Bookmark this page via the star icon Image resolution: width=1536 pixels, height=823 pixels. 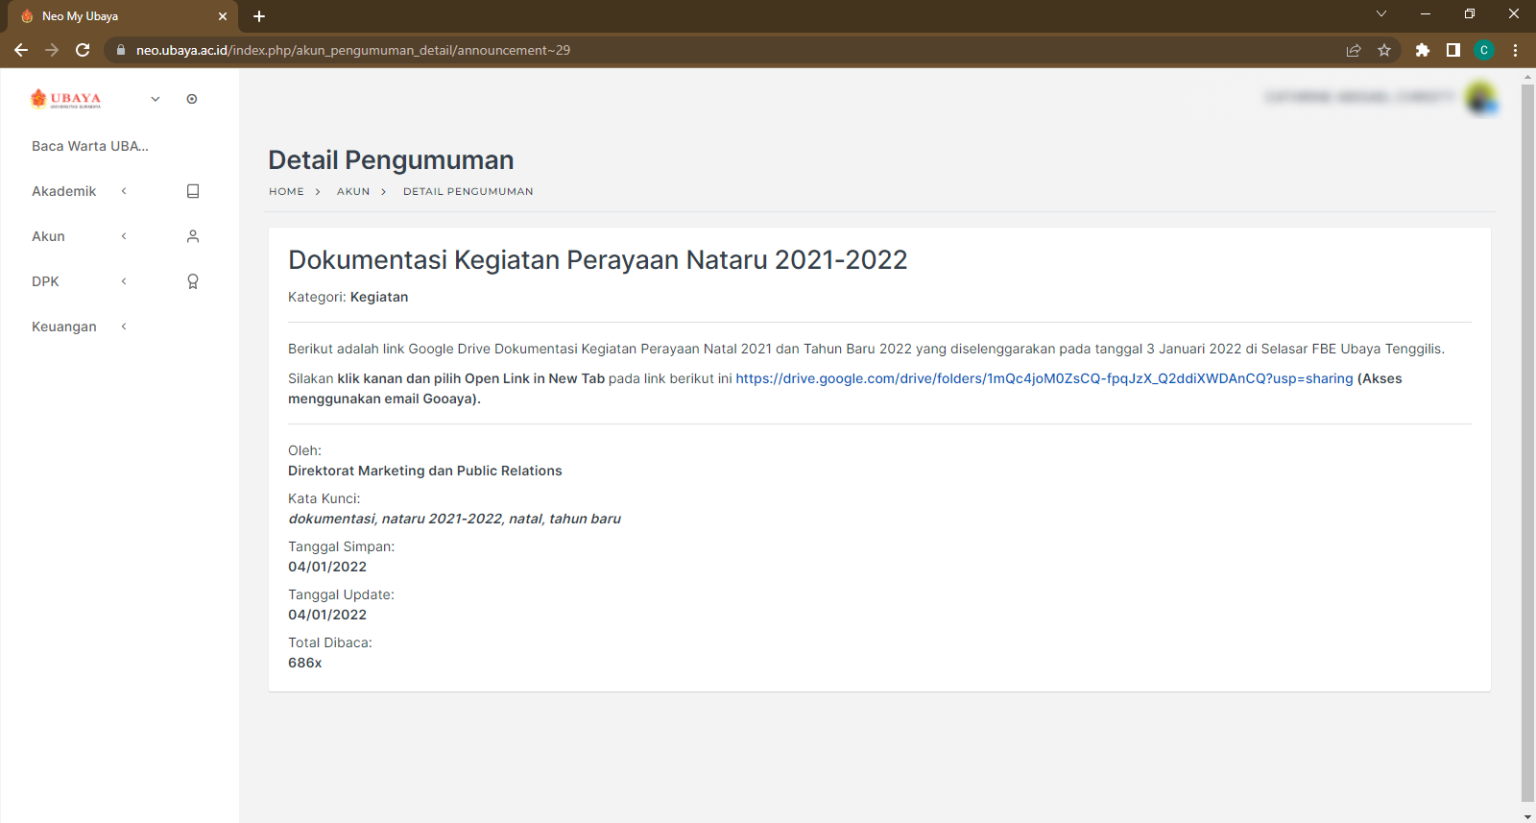(x=1385, y=49)
